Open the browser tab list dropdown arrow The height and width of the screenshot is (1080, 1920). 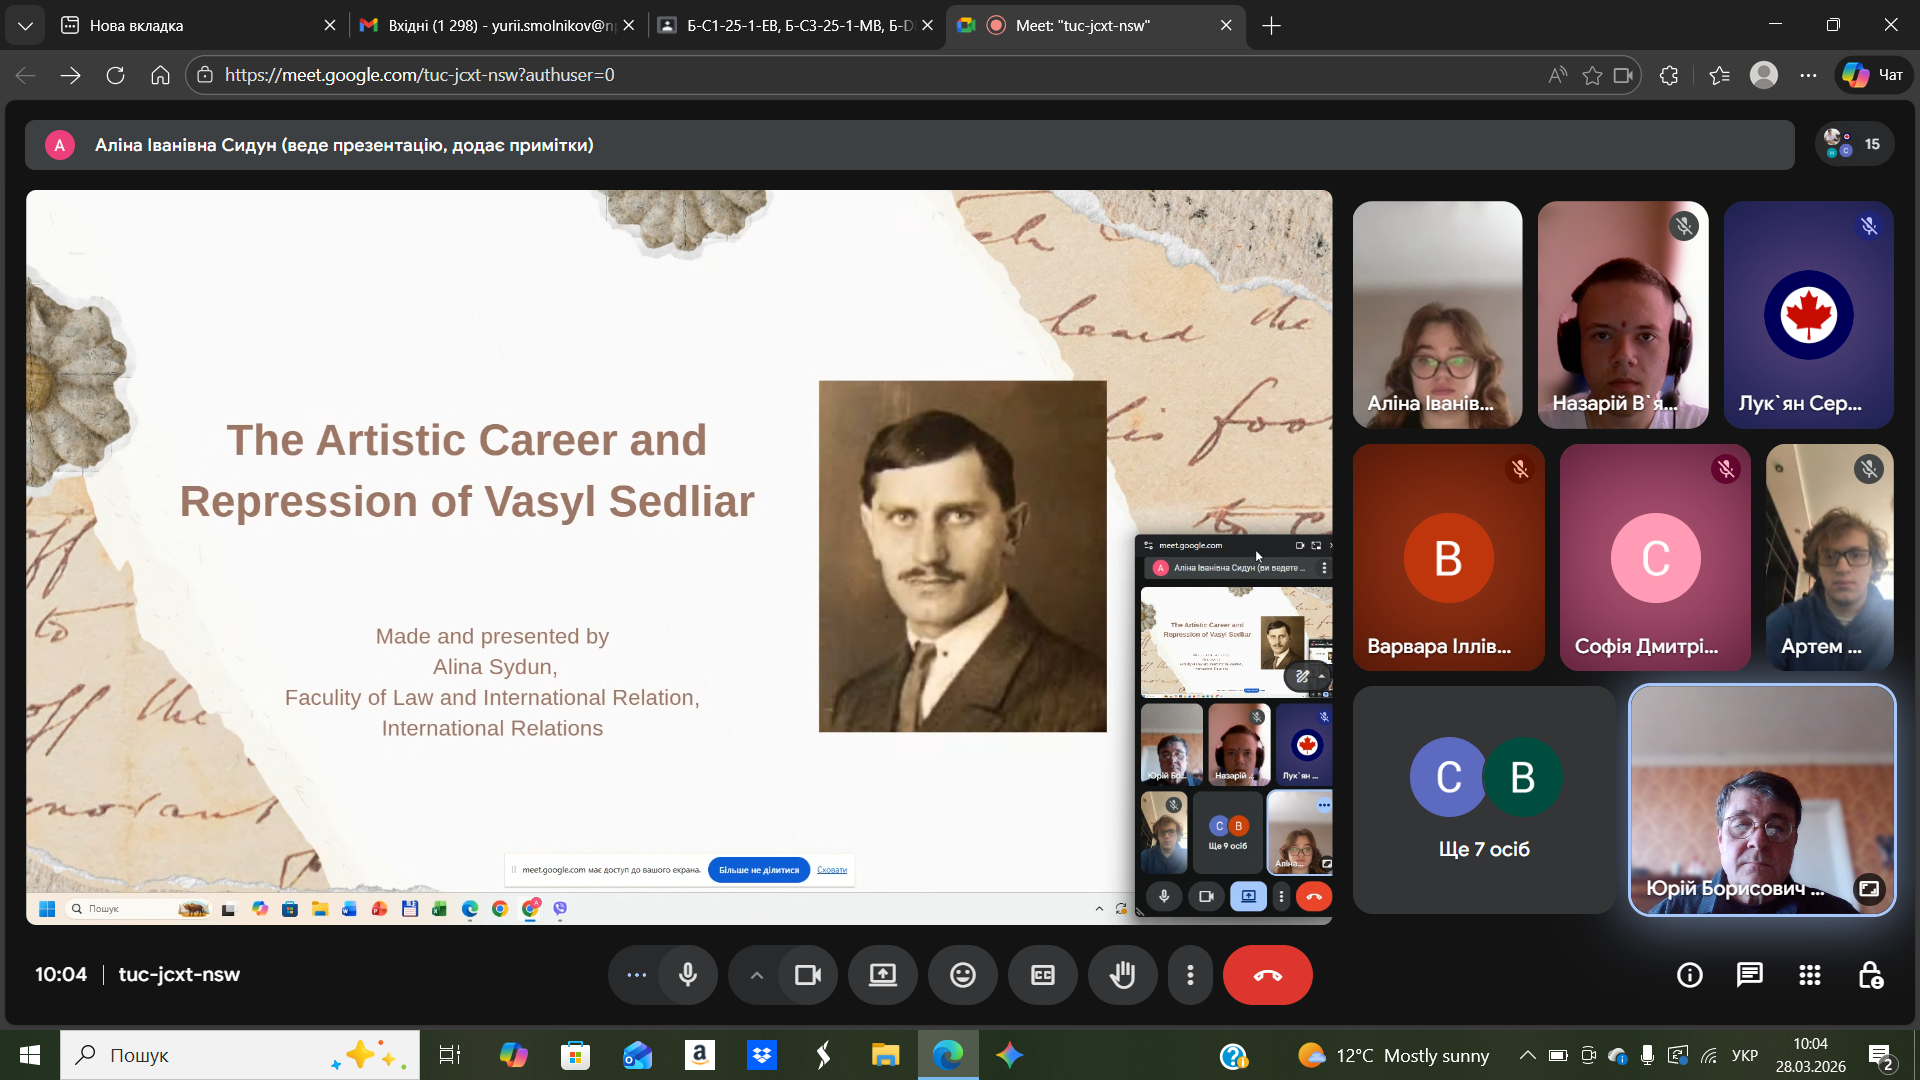click(25, 25)
